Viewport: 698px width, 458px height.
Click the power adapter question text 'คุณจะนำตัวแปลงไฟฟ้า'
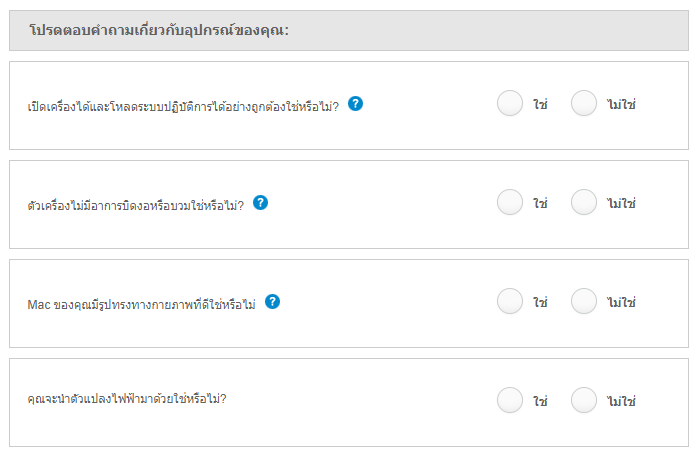click(127, 398)
